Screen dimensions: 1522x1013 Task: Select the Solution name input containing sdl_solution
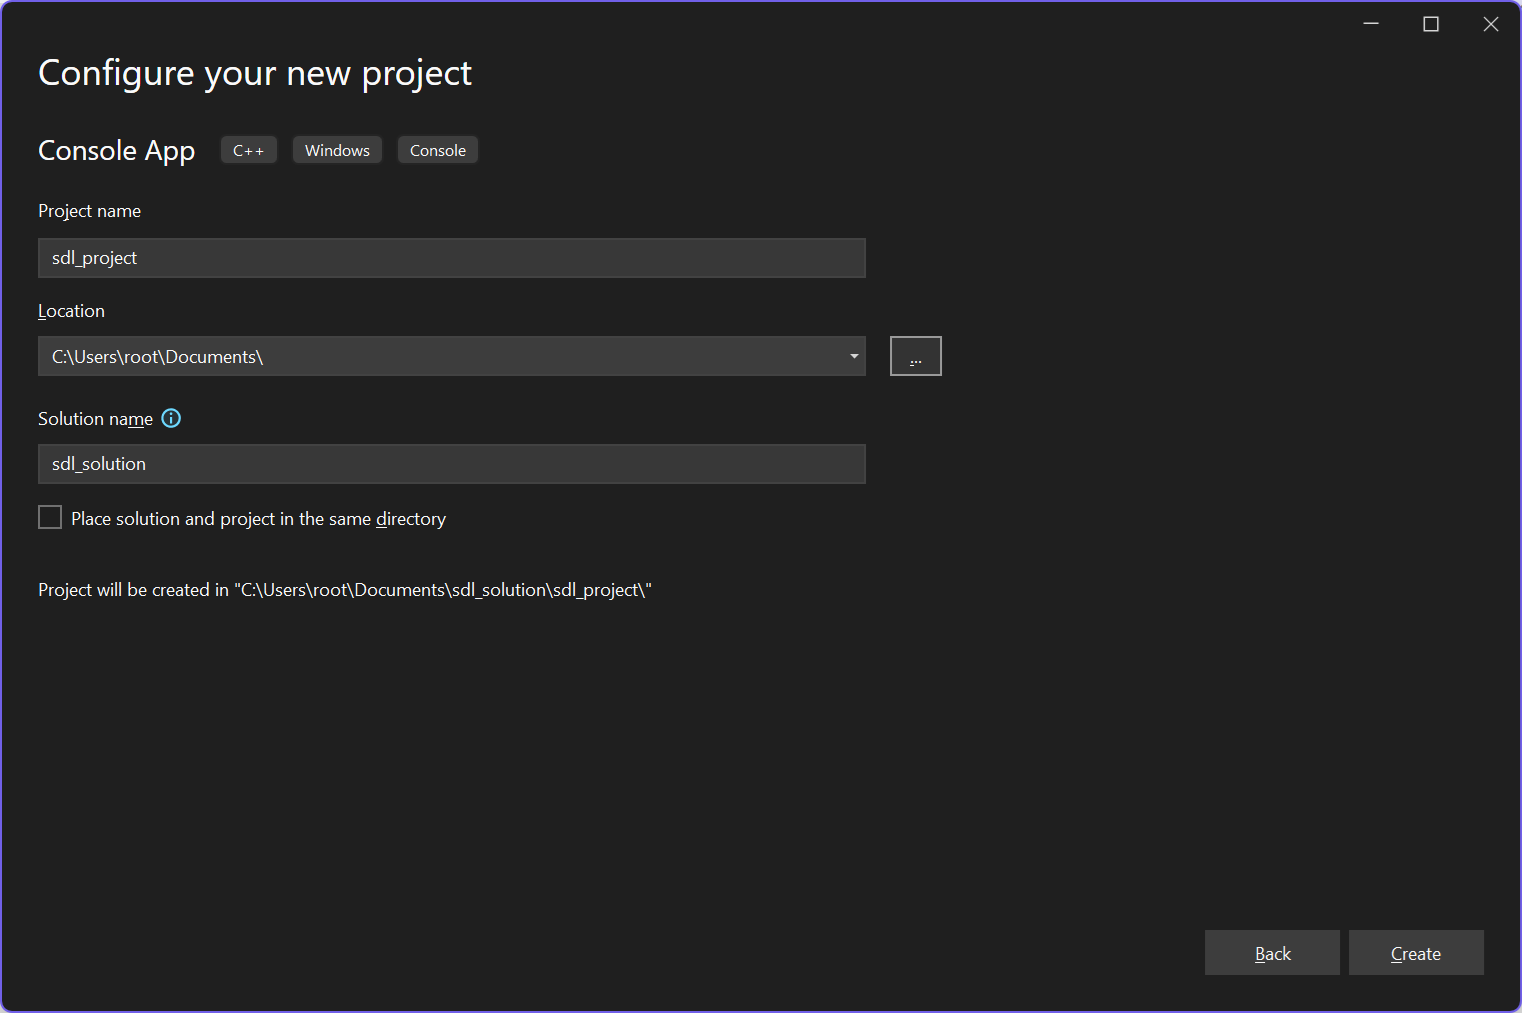point(451,463)
